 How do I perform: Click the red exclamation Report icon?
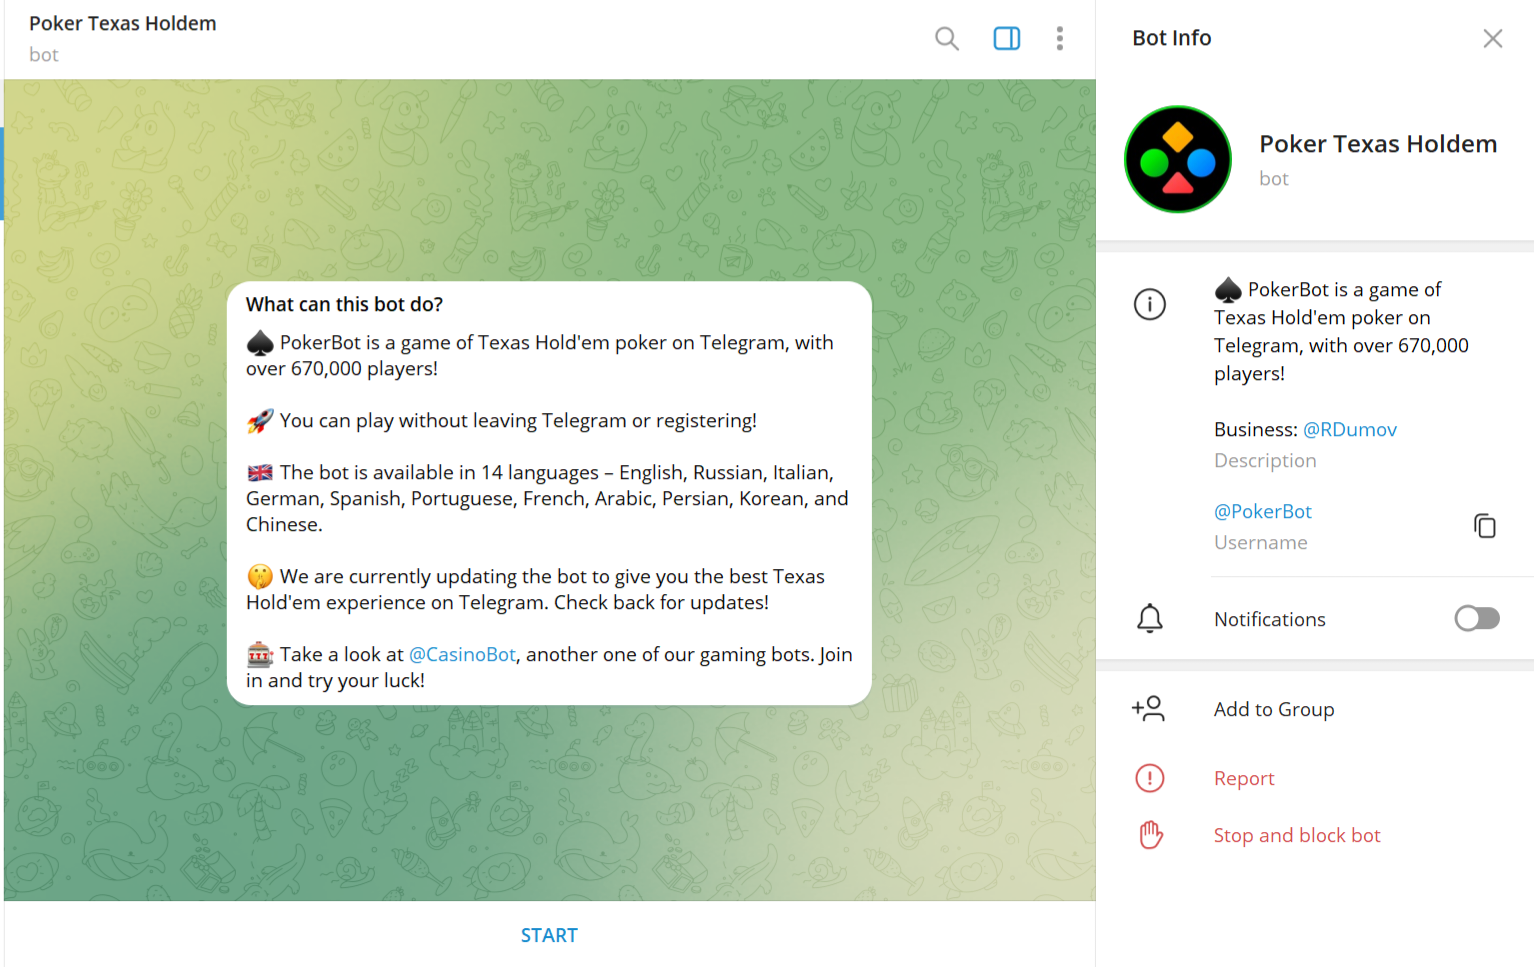pos(1150,778)
